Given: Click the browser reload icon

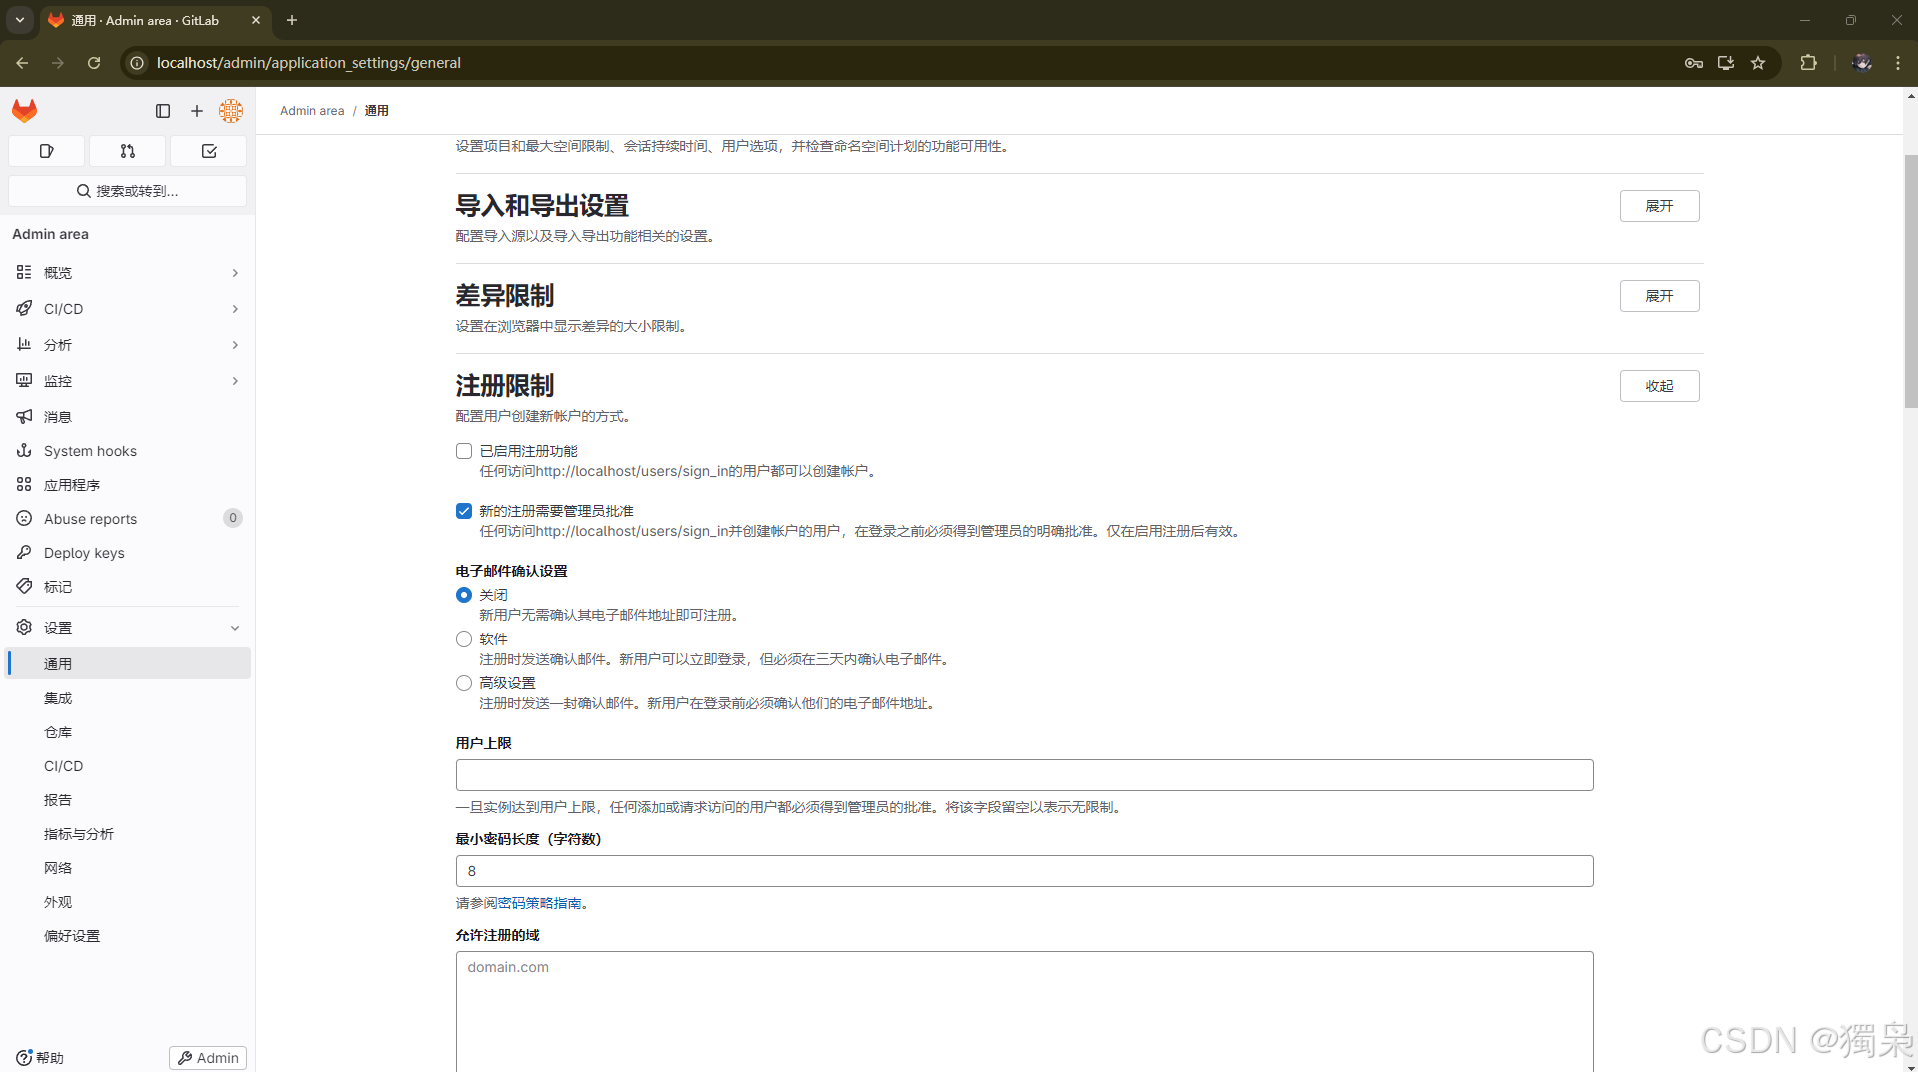Looking at the screenshot, I should (x=94, y=62).
